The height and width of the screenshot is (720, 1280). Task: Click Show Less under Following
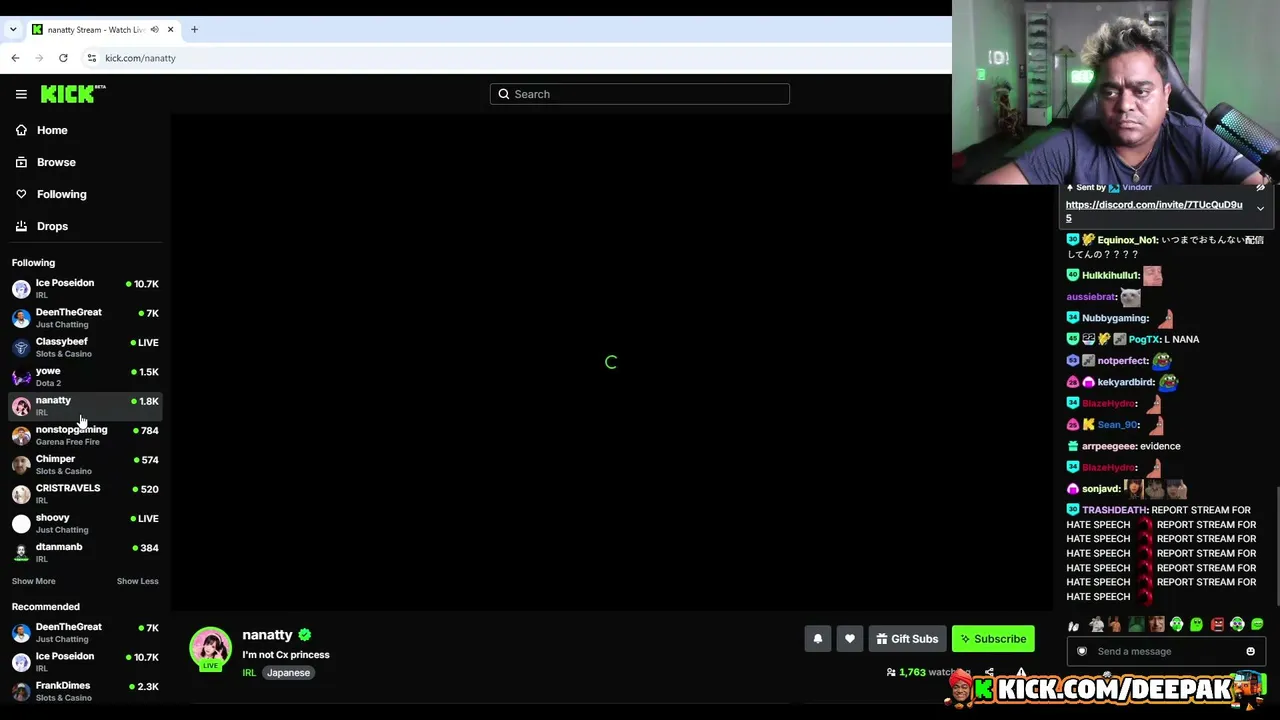[137, 581]
